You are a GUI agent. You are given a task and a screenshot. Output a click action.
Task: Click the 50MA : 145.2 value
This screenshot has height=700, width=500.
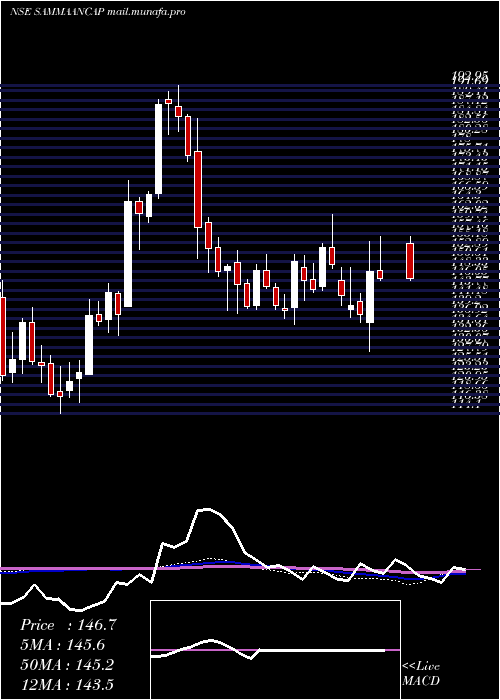click(66, 665)
